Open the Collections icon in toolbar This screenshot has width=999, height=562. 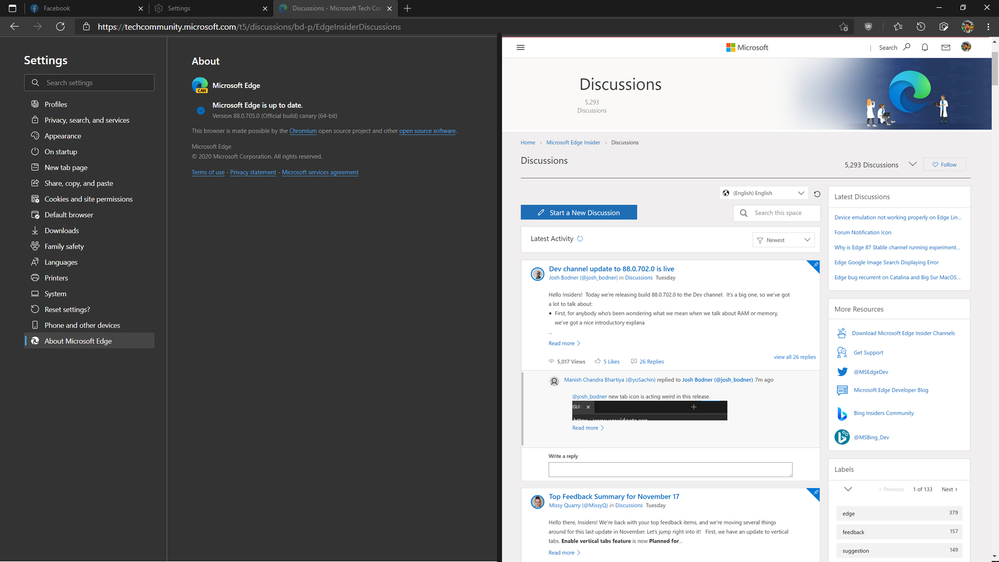[944, 27]
